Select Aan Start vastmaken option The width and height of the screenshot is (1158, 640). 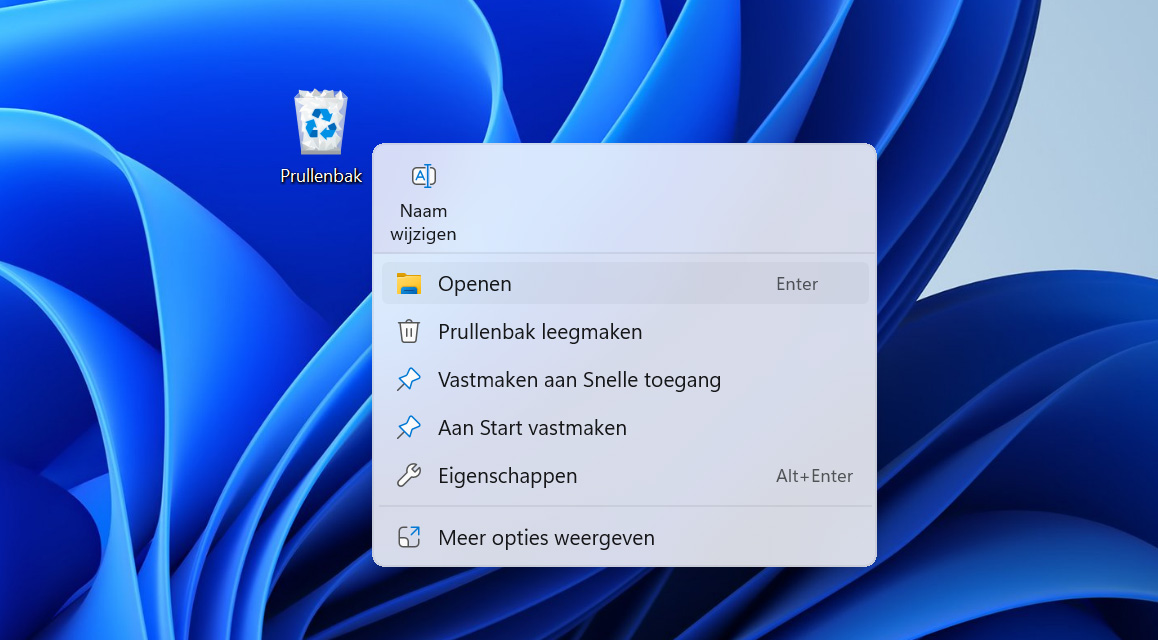point(625,427)
